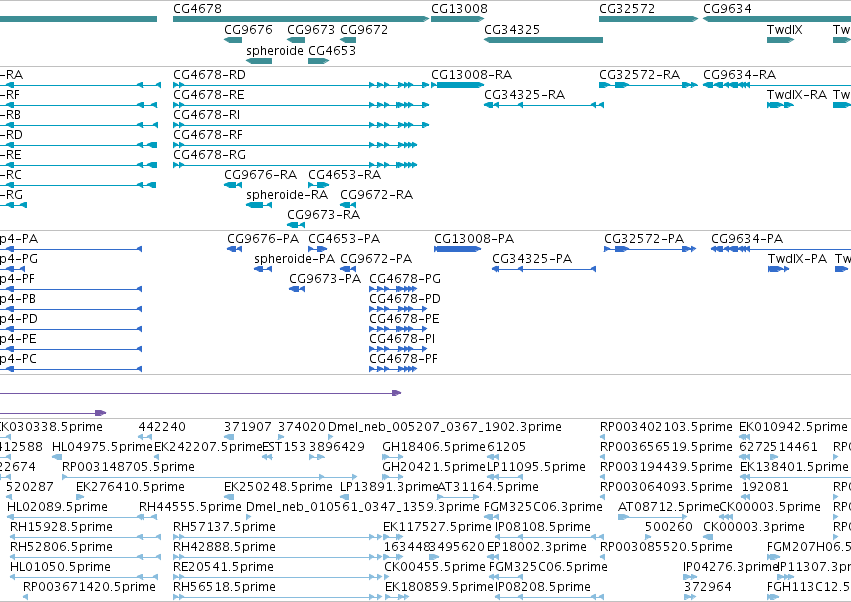Open transcript TwdlX-RA
Viewport: 851px width, 602px height.
click(x=797, y=94)
